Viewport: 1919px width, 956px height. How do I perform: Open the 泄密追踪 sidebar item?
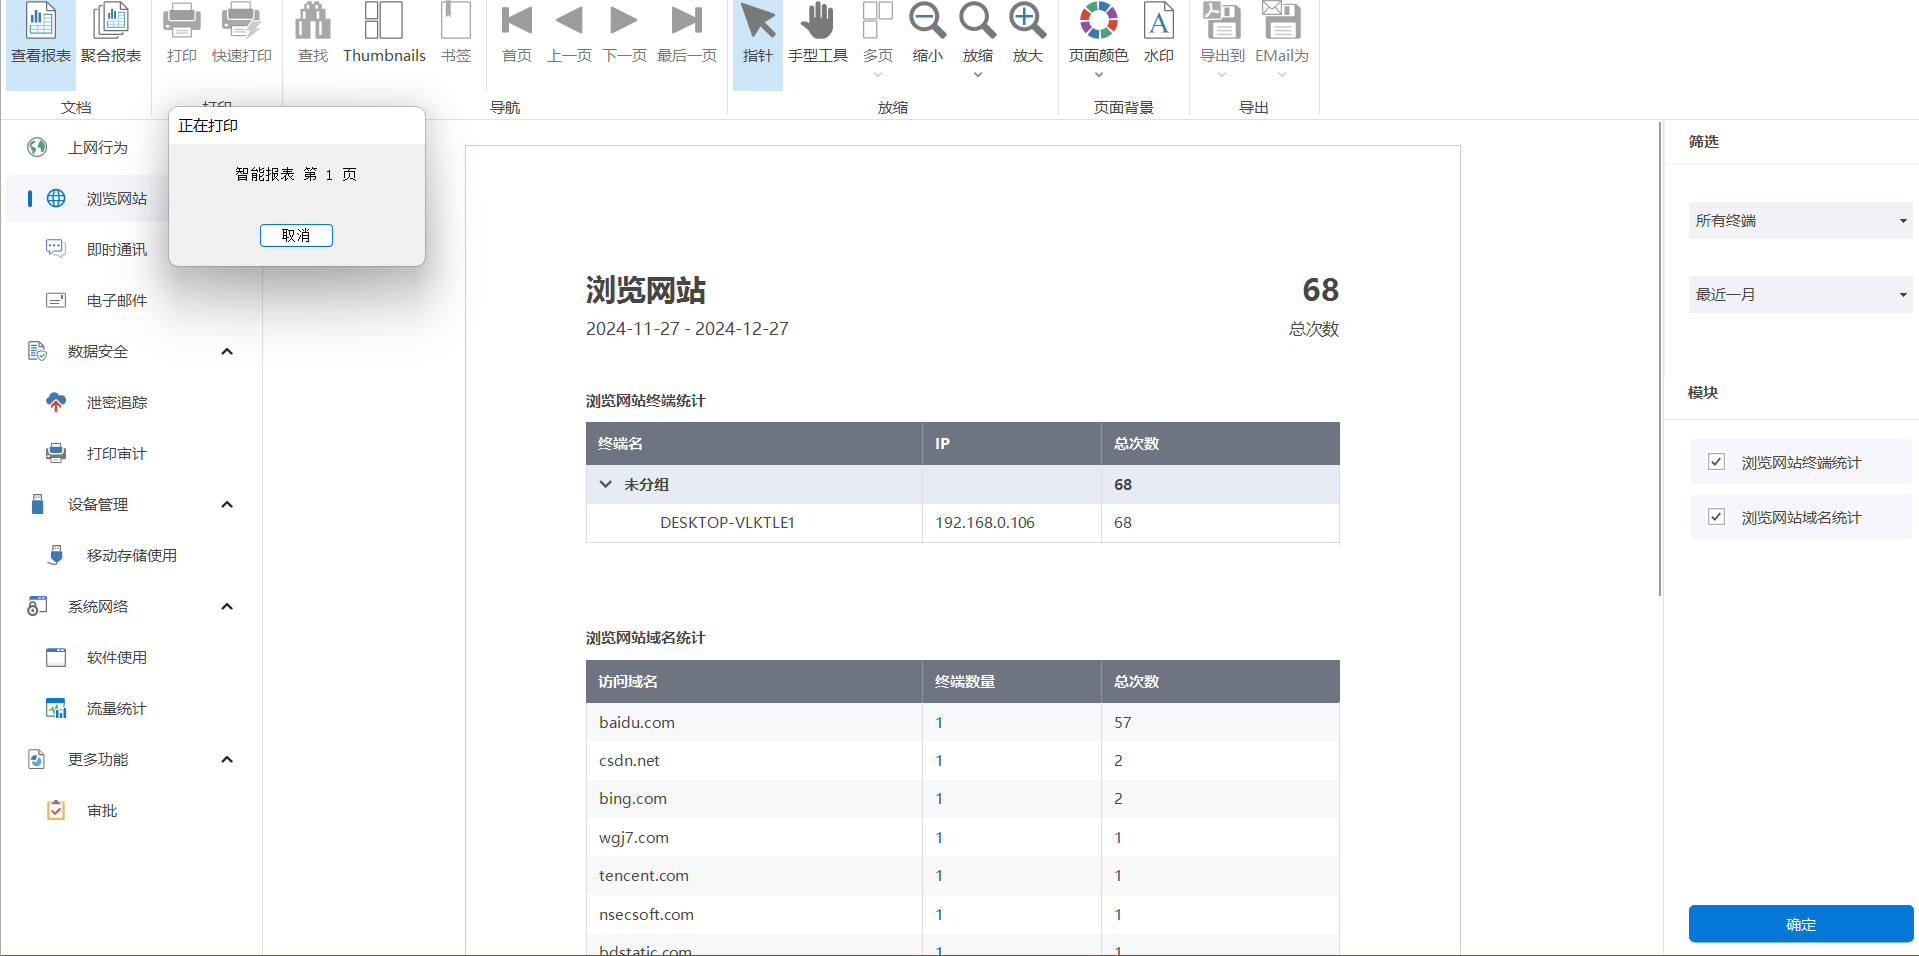(116, 402)
